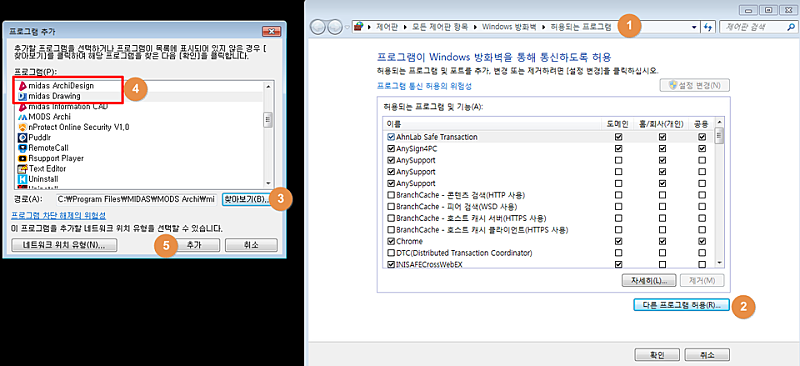
Task: Click the allowed programs list scrollbar thumb
Action: (x=719, y=135)
